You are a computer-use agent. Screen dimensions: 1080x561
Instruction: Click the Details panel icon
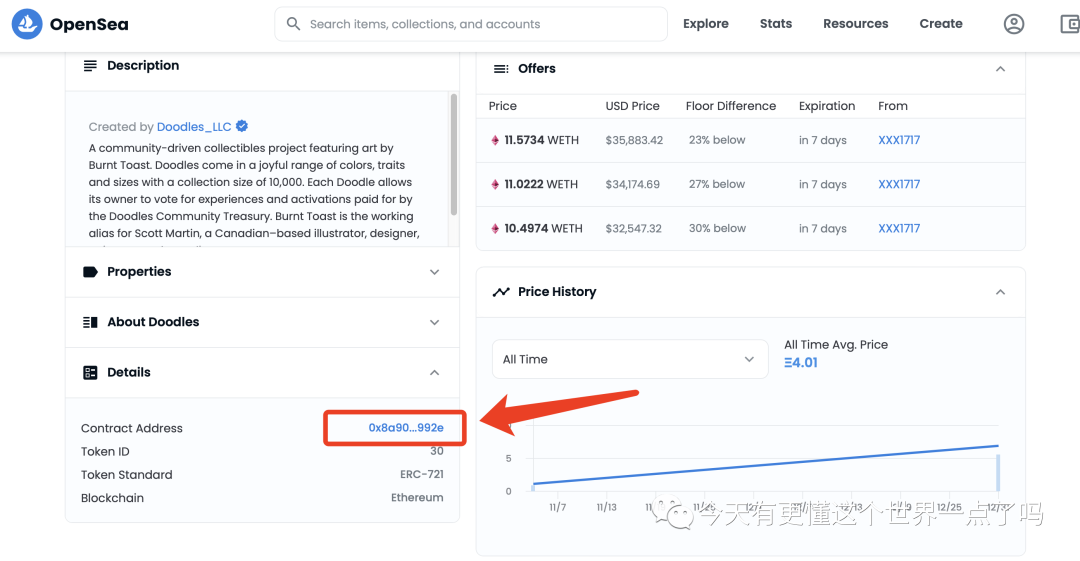click(90, 372)
